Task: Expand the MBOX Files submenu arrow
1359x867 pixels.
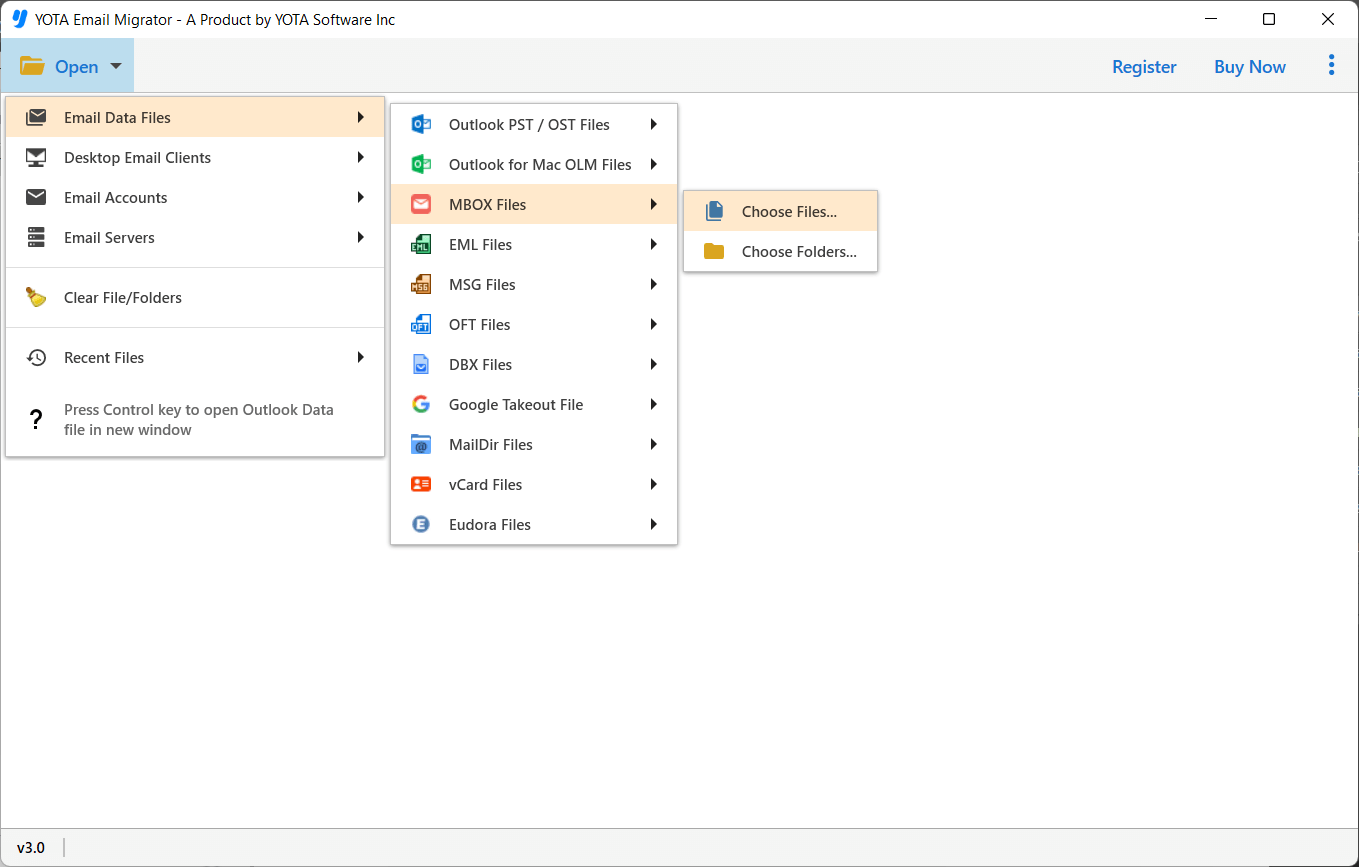Action: [653, 204]
